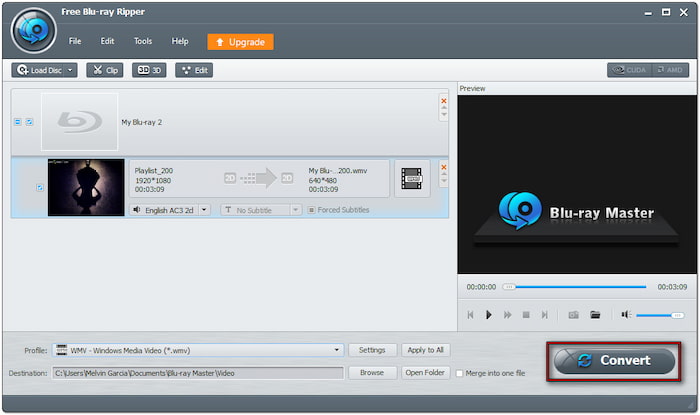Open the Clip scissors tool
Image resolution: width=700 pixels, height=415 pixels.
click(x=104, y=70)
